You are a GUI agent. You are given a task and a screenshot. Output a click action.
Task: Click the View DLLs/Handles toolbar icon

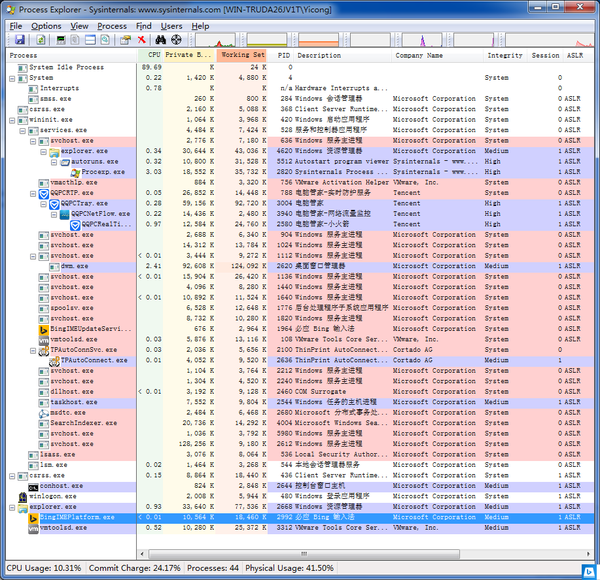105,40
